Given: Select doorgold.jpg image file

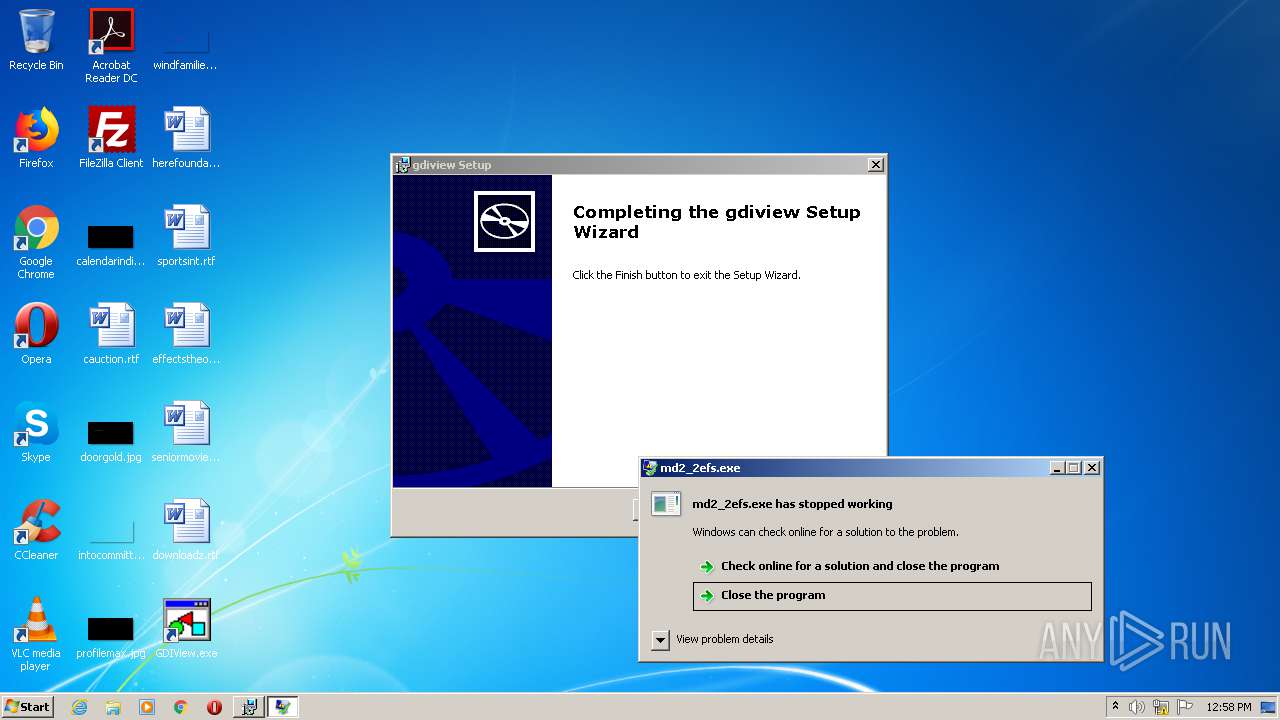Looking at the screenshot, I should pos(111,440).
